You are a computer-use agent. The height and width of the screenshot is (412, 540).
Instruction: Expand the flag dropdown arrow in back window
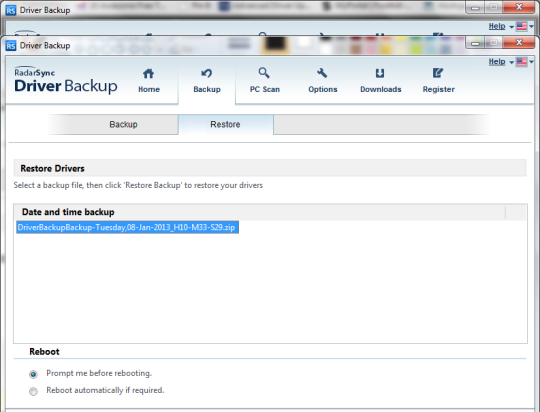point(531,26)
